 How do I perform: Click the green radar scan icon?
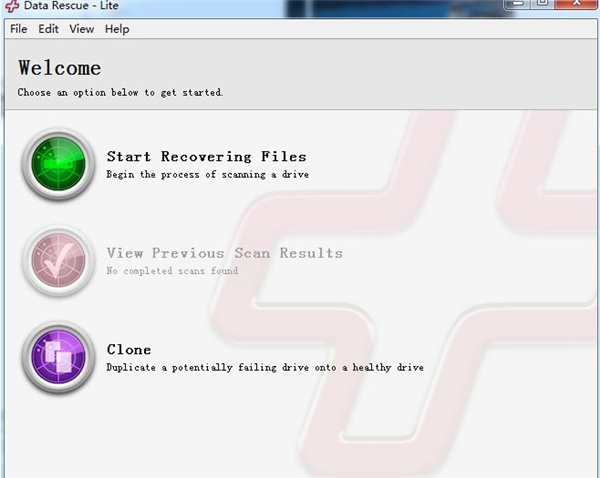(x=58, y=164)
